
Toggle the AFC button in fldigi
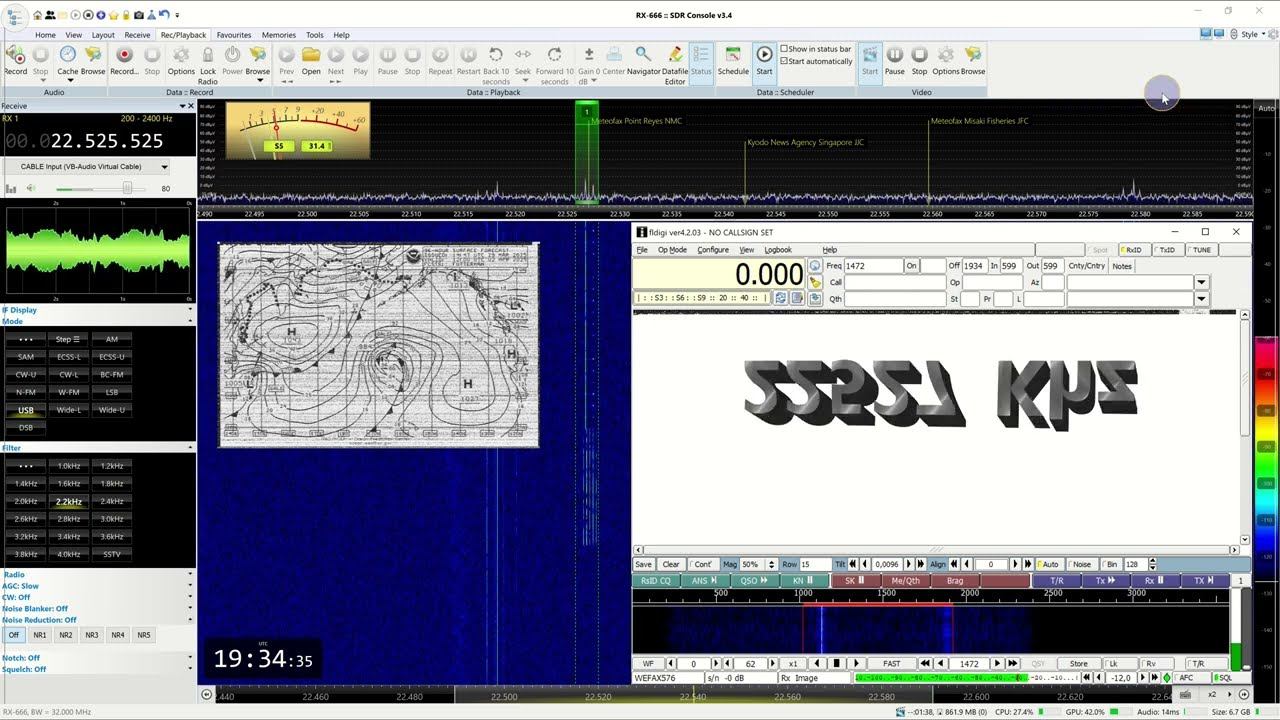click(x=1186, y=678)
